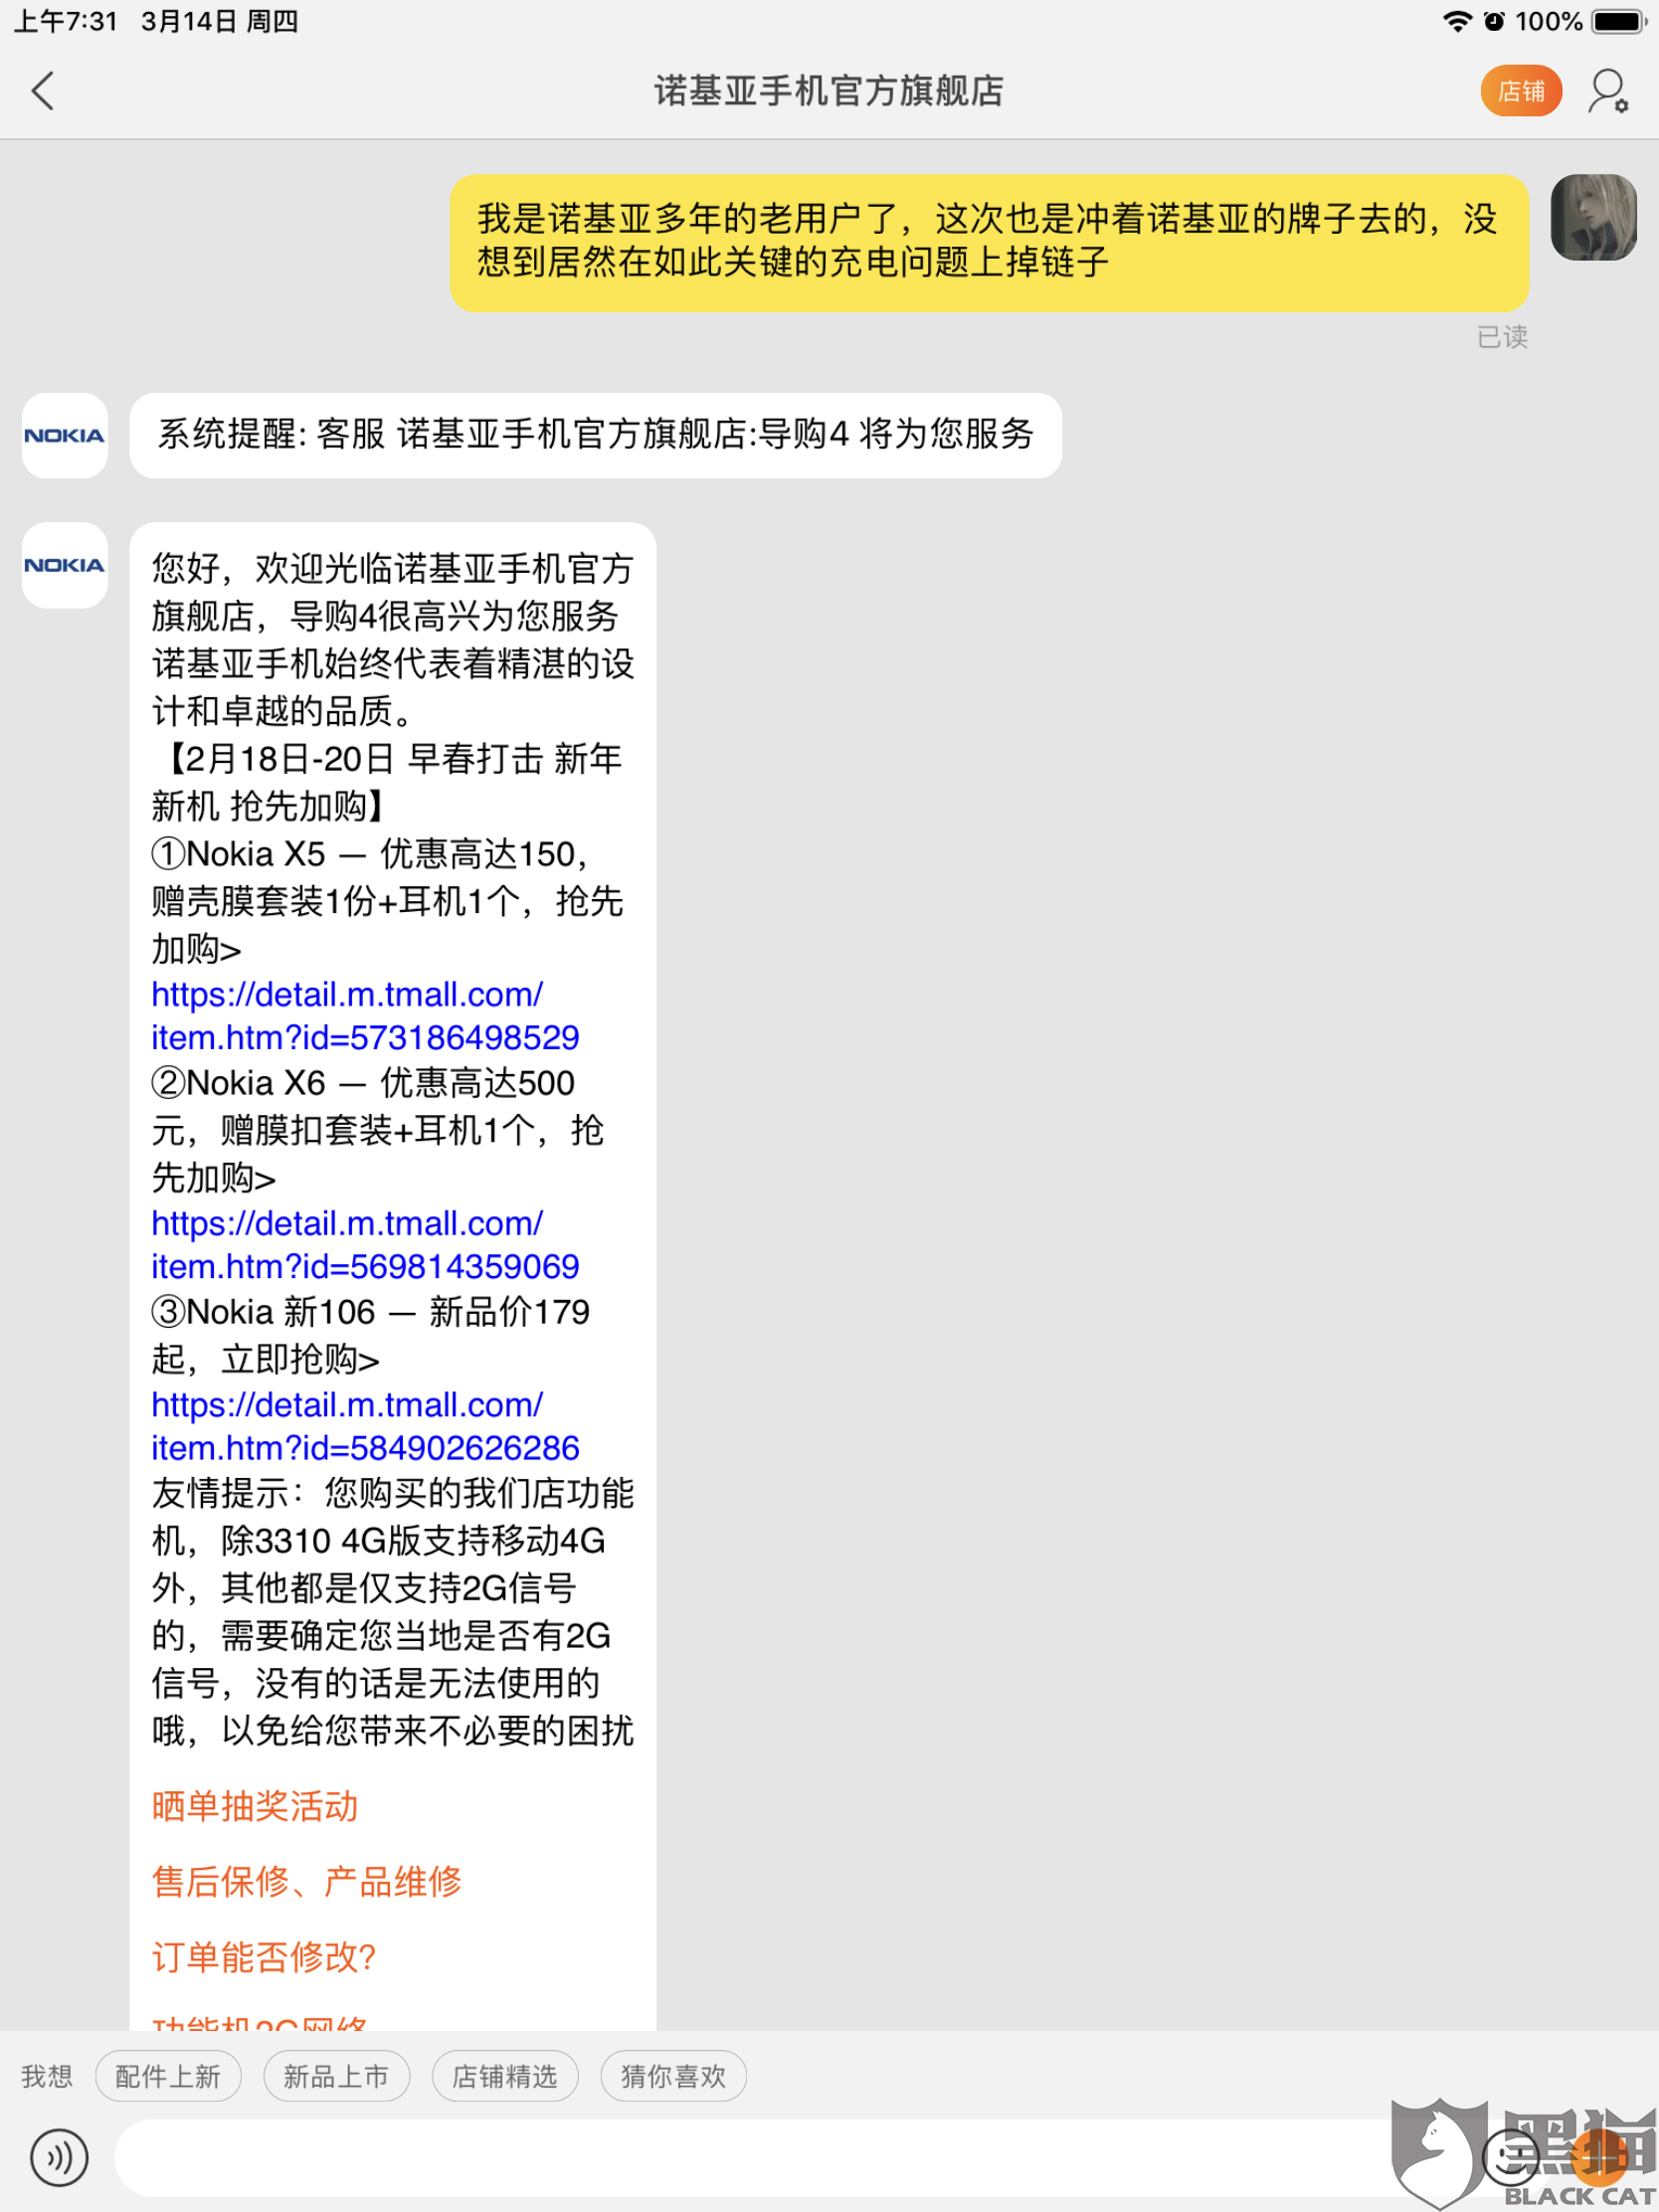
Task: Tap the user avatar beside the yellow message
Action: tap(1593, 217)
